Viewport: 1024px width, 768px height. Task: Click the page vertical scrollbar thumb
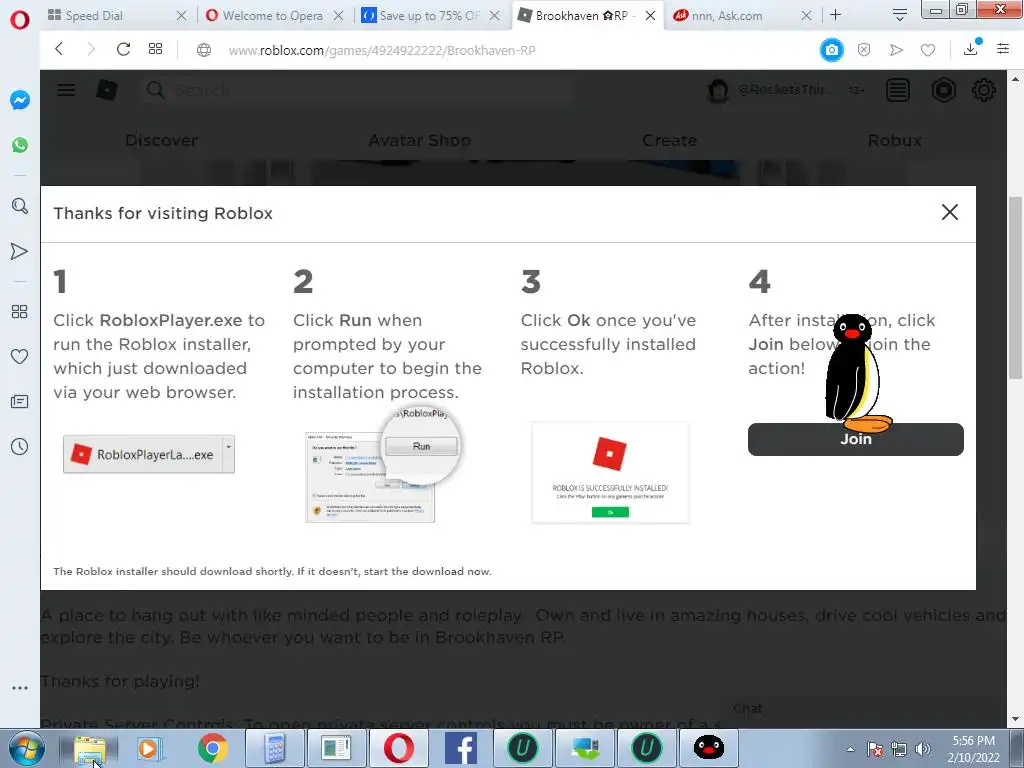tap(1015, 287)
